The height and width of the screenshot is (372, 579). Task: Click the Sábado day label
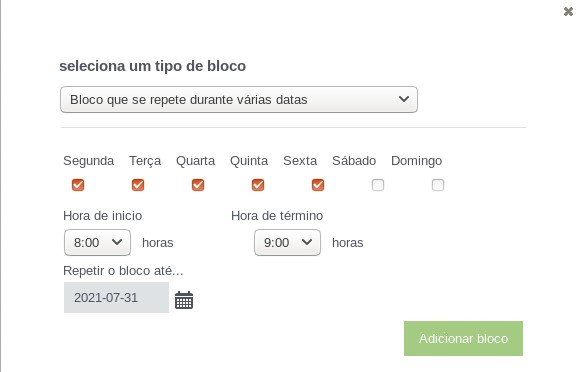click(x=354, y=161)
